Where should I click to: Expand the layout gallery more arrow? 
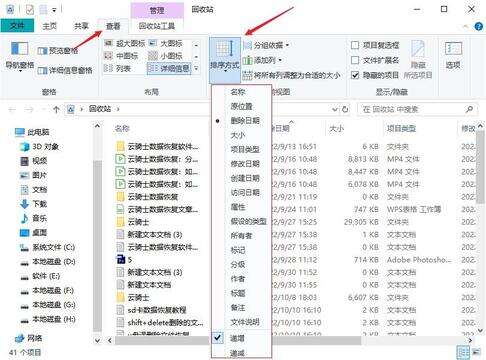coord(196,69)
